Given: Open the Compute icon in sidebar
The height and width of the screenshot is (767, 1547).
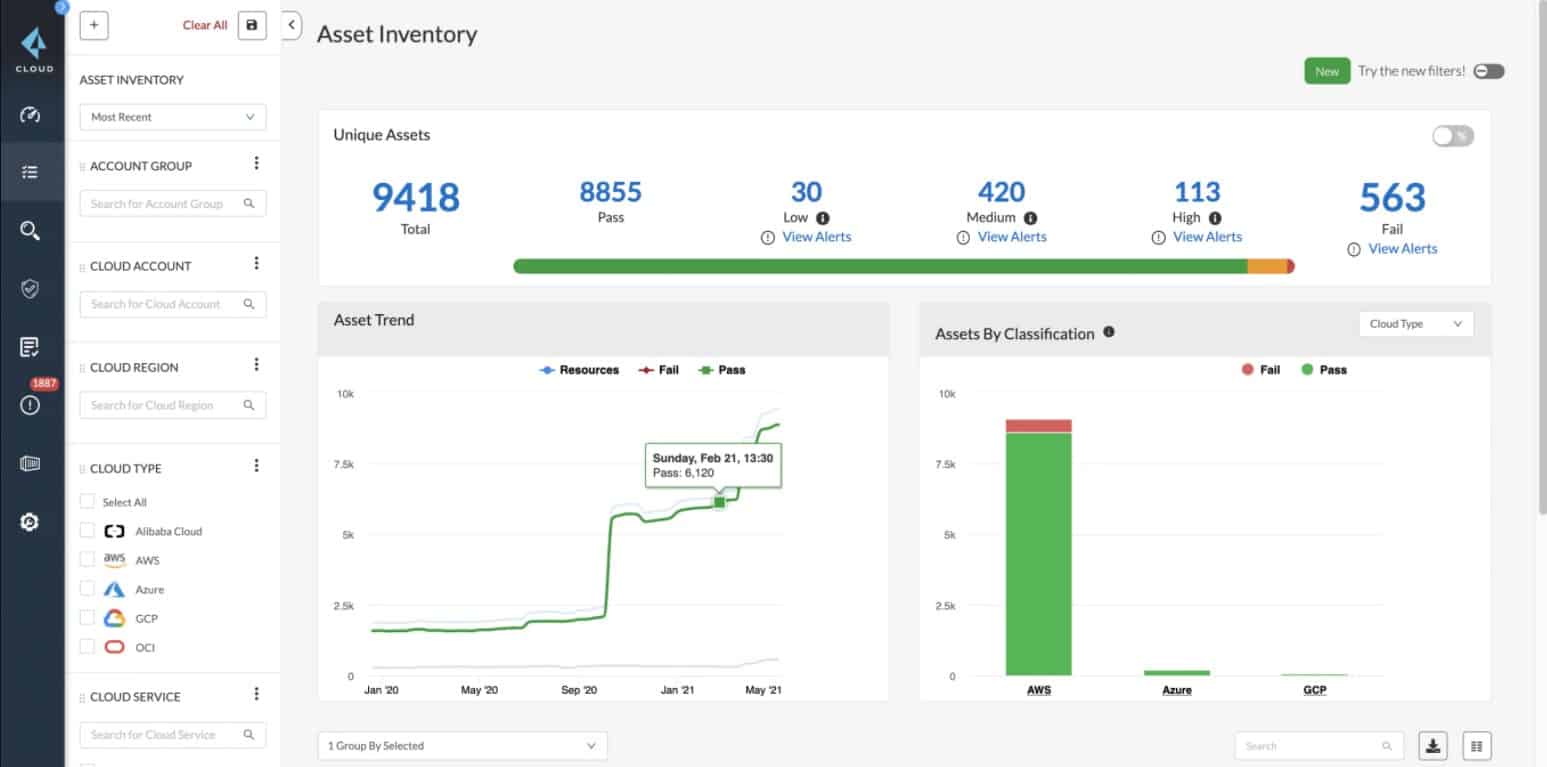Looking at the screenshot, I should coord(30,463).
